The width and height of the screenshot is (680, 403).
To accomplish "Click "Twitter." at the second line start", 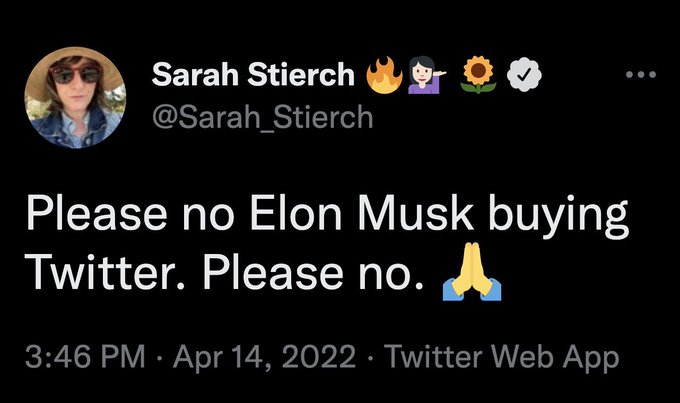I will coord(102,270).
